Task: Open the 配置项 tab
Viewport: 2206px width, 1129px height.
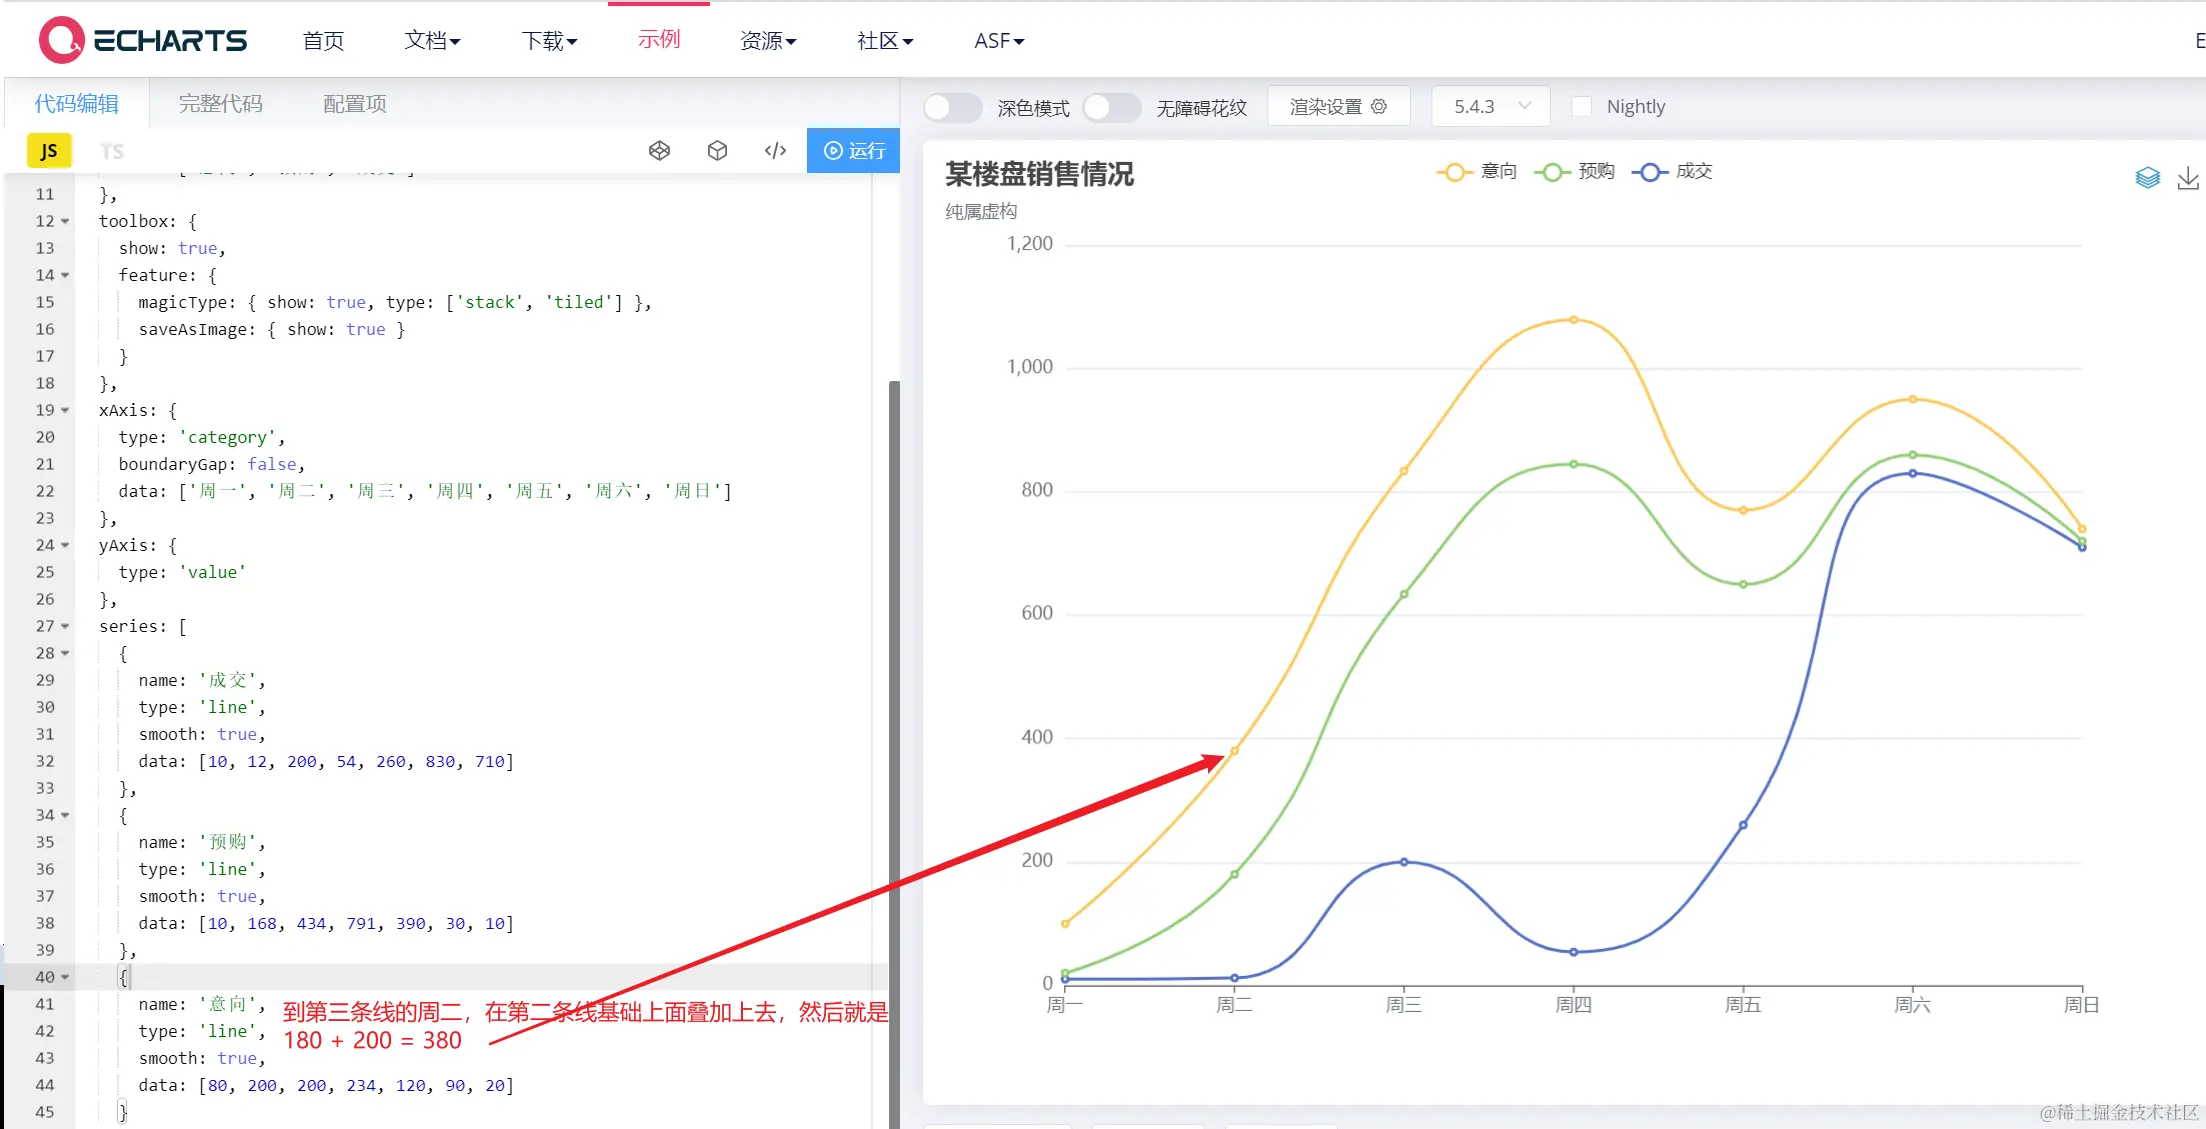Action: [354, 104]
